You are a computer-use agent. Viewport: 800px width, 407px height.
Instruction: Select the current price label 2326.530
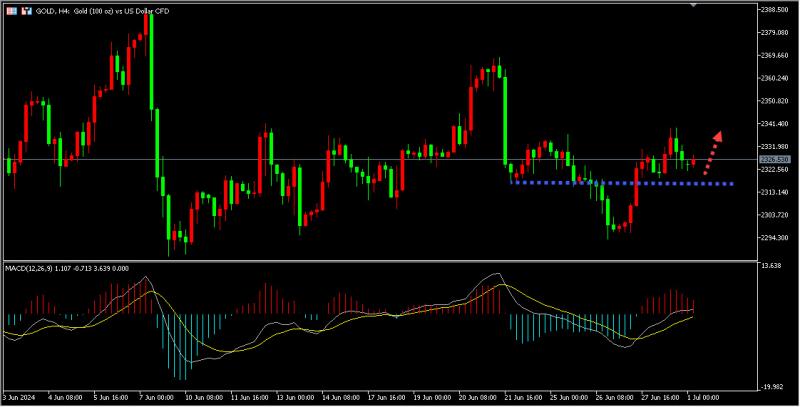[774, 160]
